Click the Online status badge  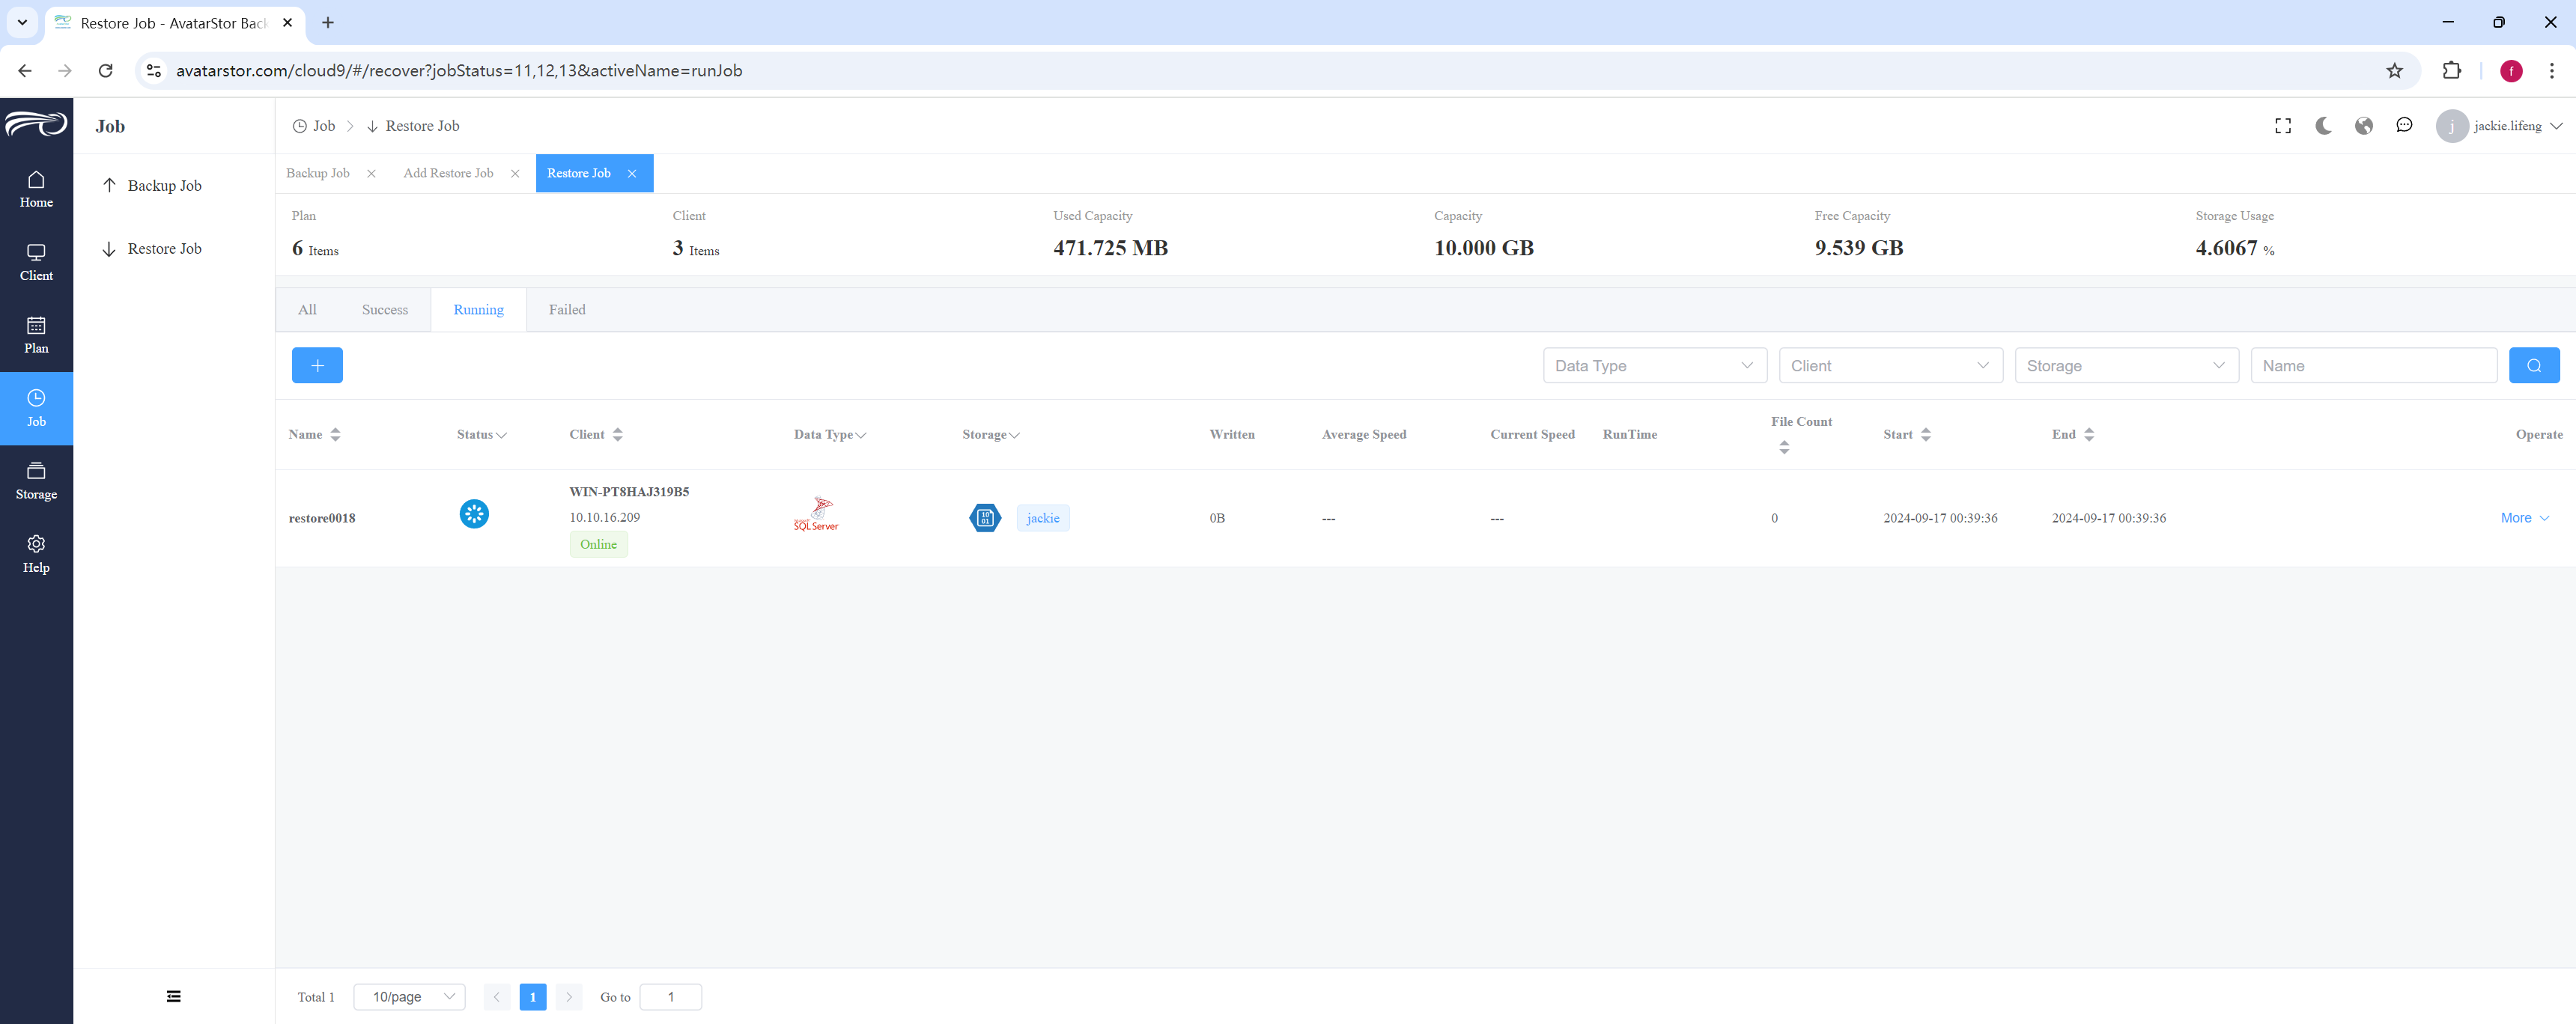coord(598,545)
